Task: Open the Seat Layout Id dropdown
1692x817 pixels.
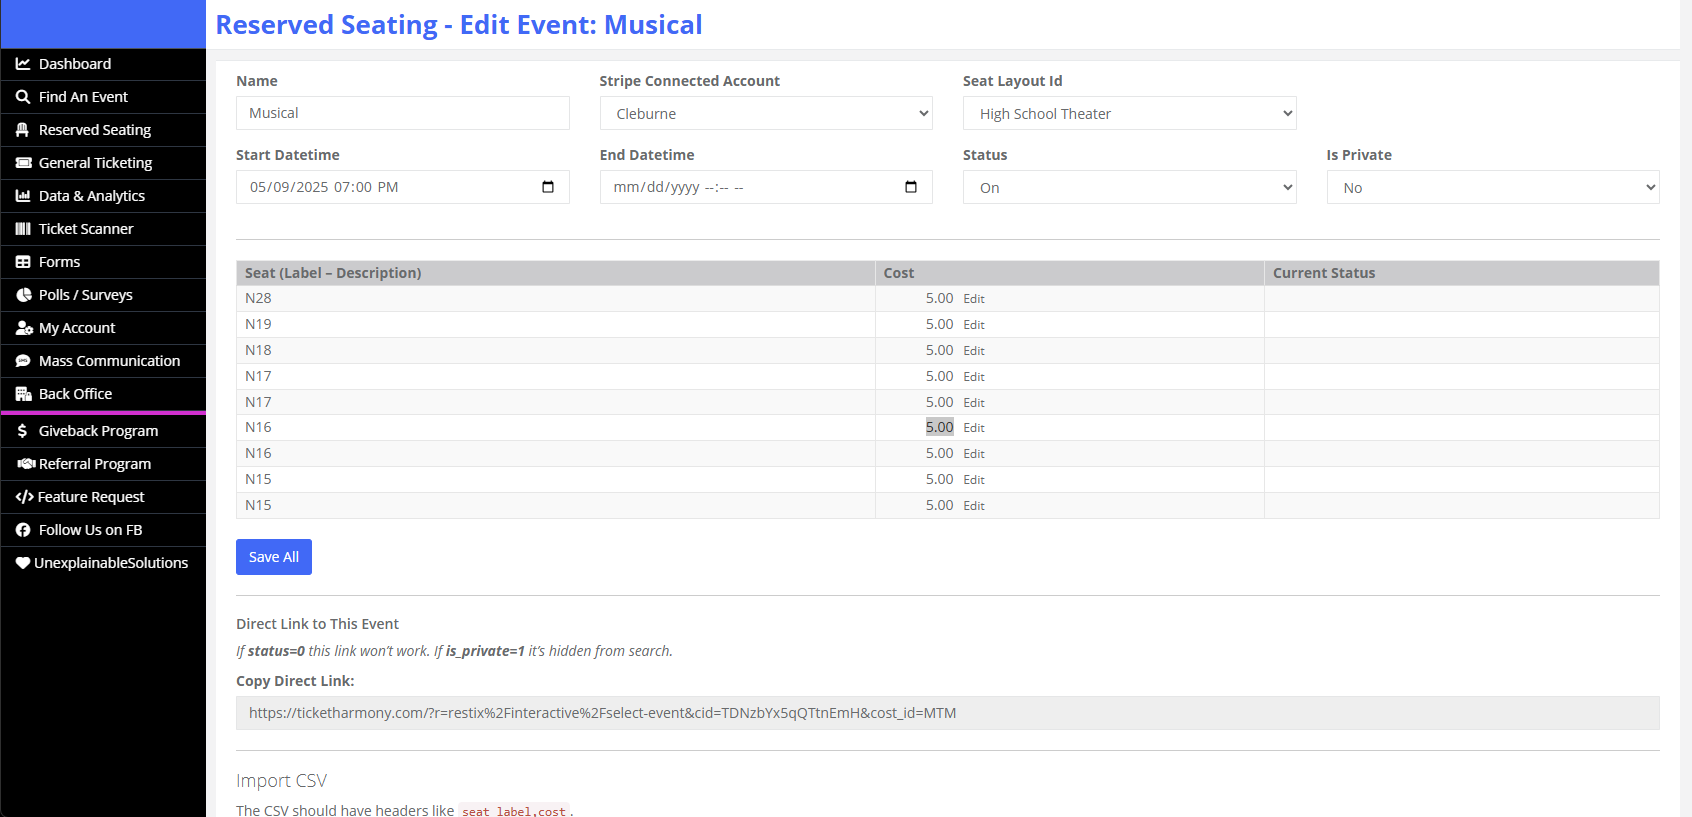Action: [1129, 114]
